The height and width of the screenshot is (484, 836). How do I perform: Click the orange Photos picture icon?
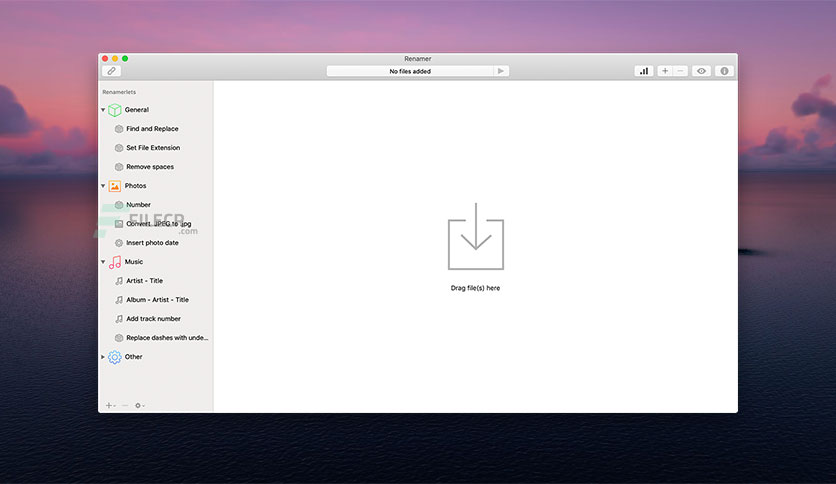(x=115, y=186)
